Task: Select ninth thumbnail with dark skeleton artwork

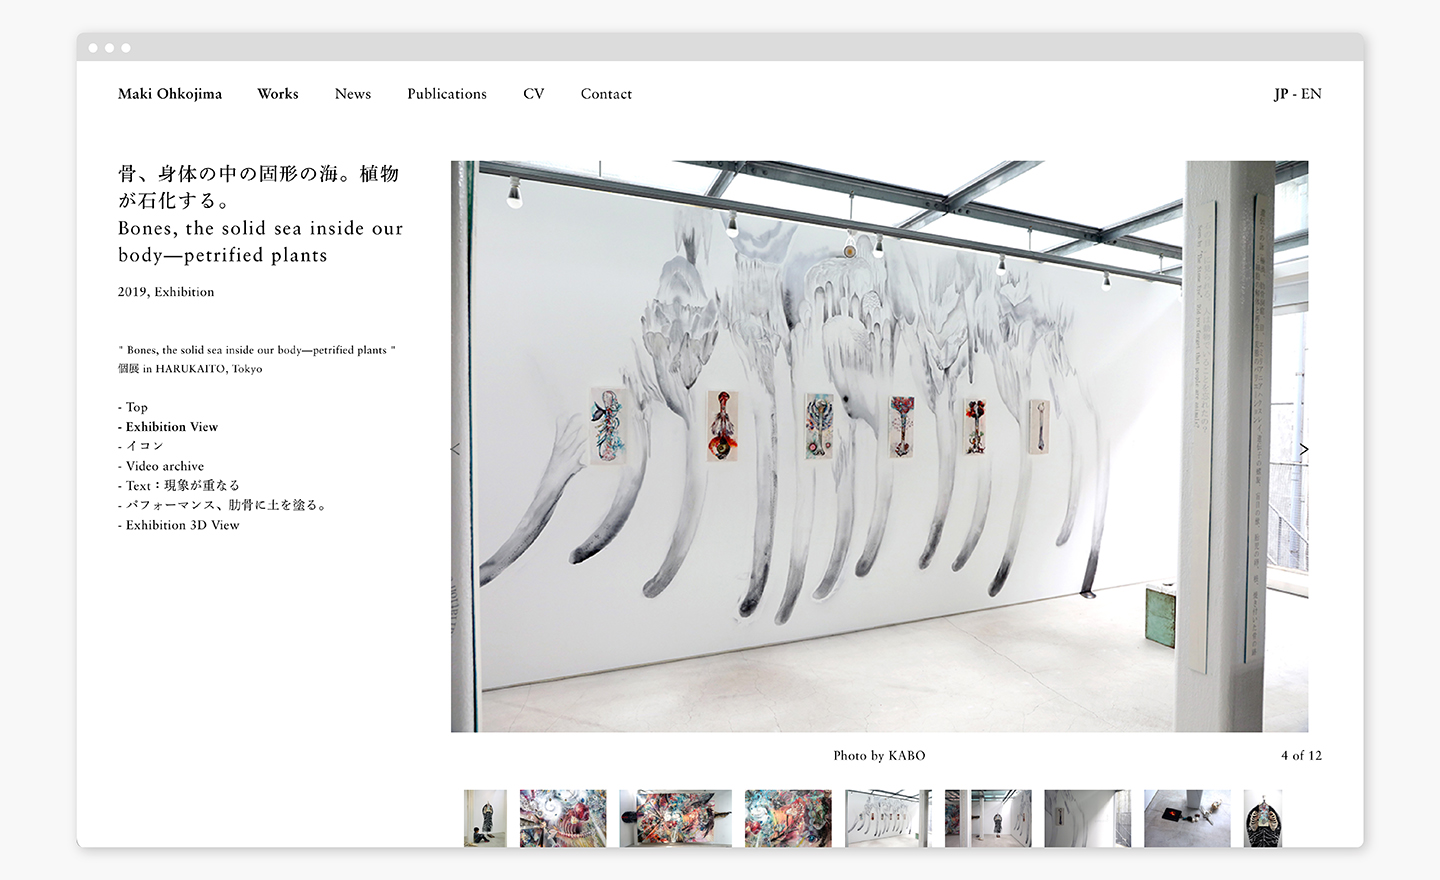Action: tap(1263, 818)
